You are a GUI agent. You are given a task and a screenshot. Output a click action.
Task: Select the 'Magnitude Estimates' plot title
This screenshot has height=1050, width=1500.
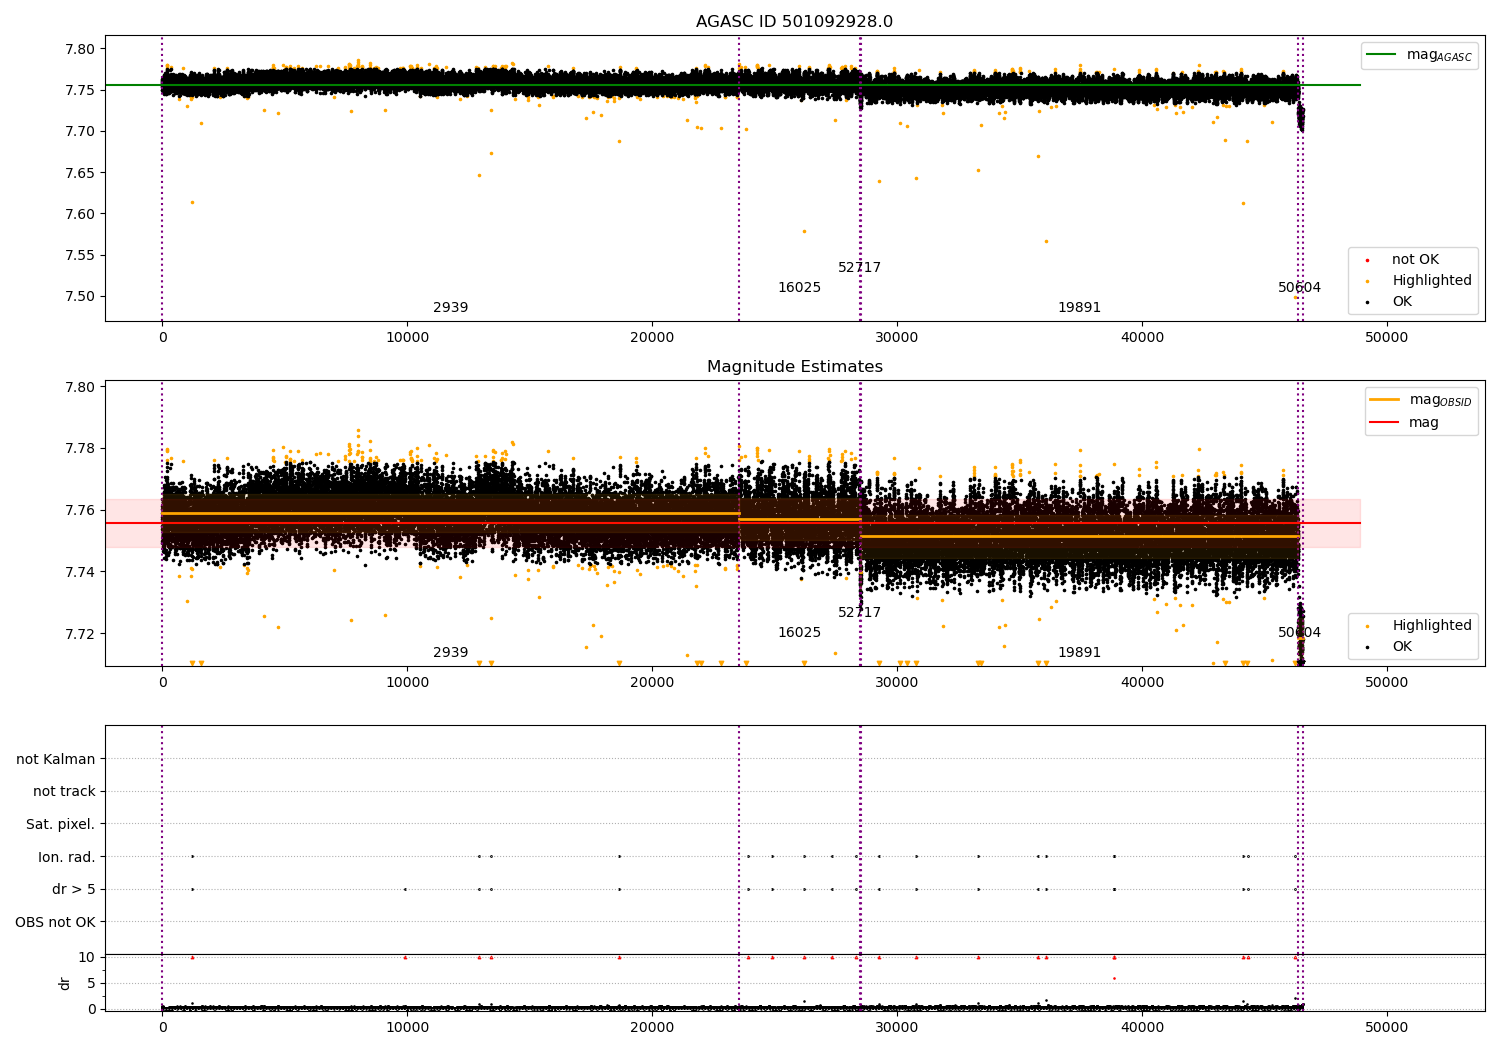click(x=794, y=367)
